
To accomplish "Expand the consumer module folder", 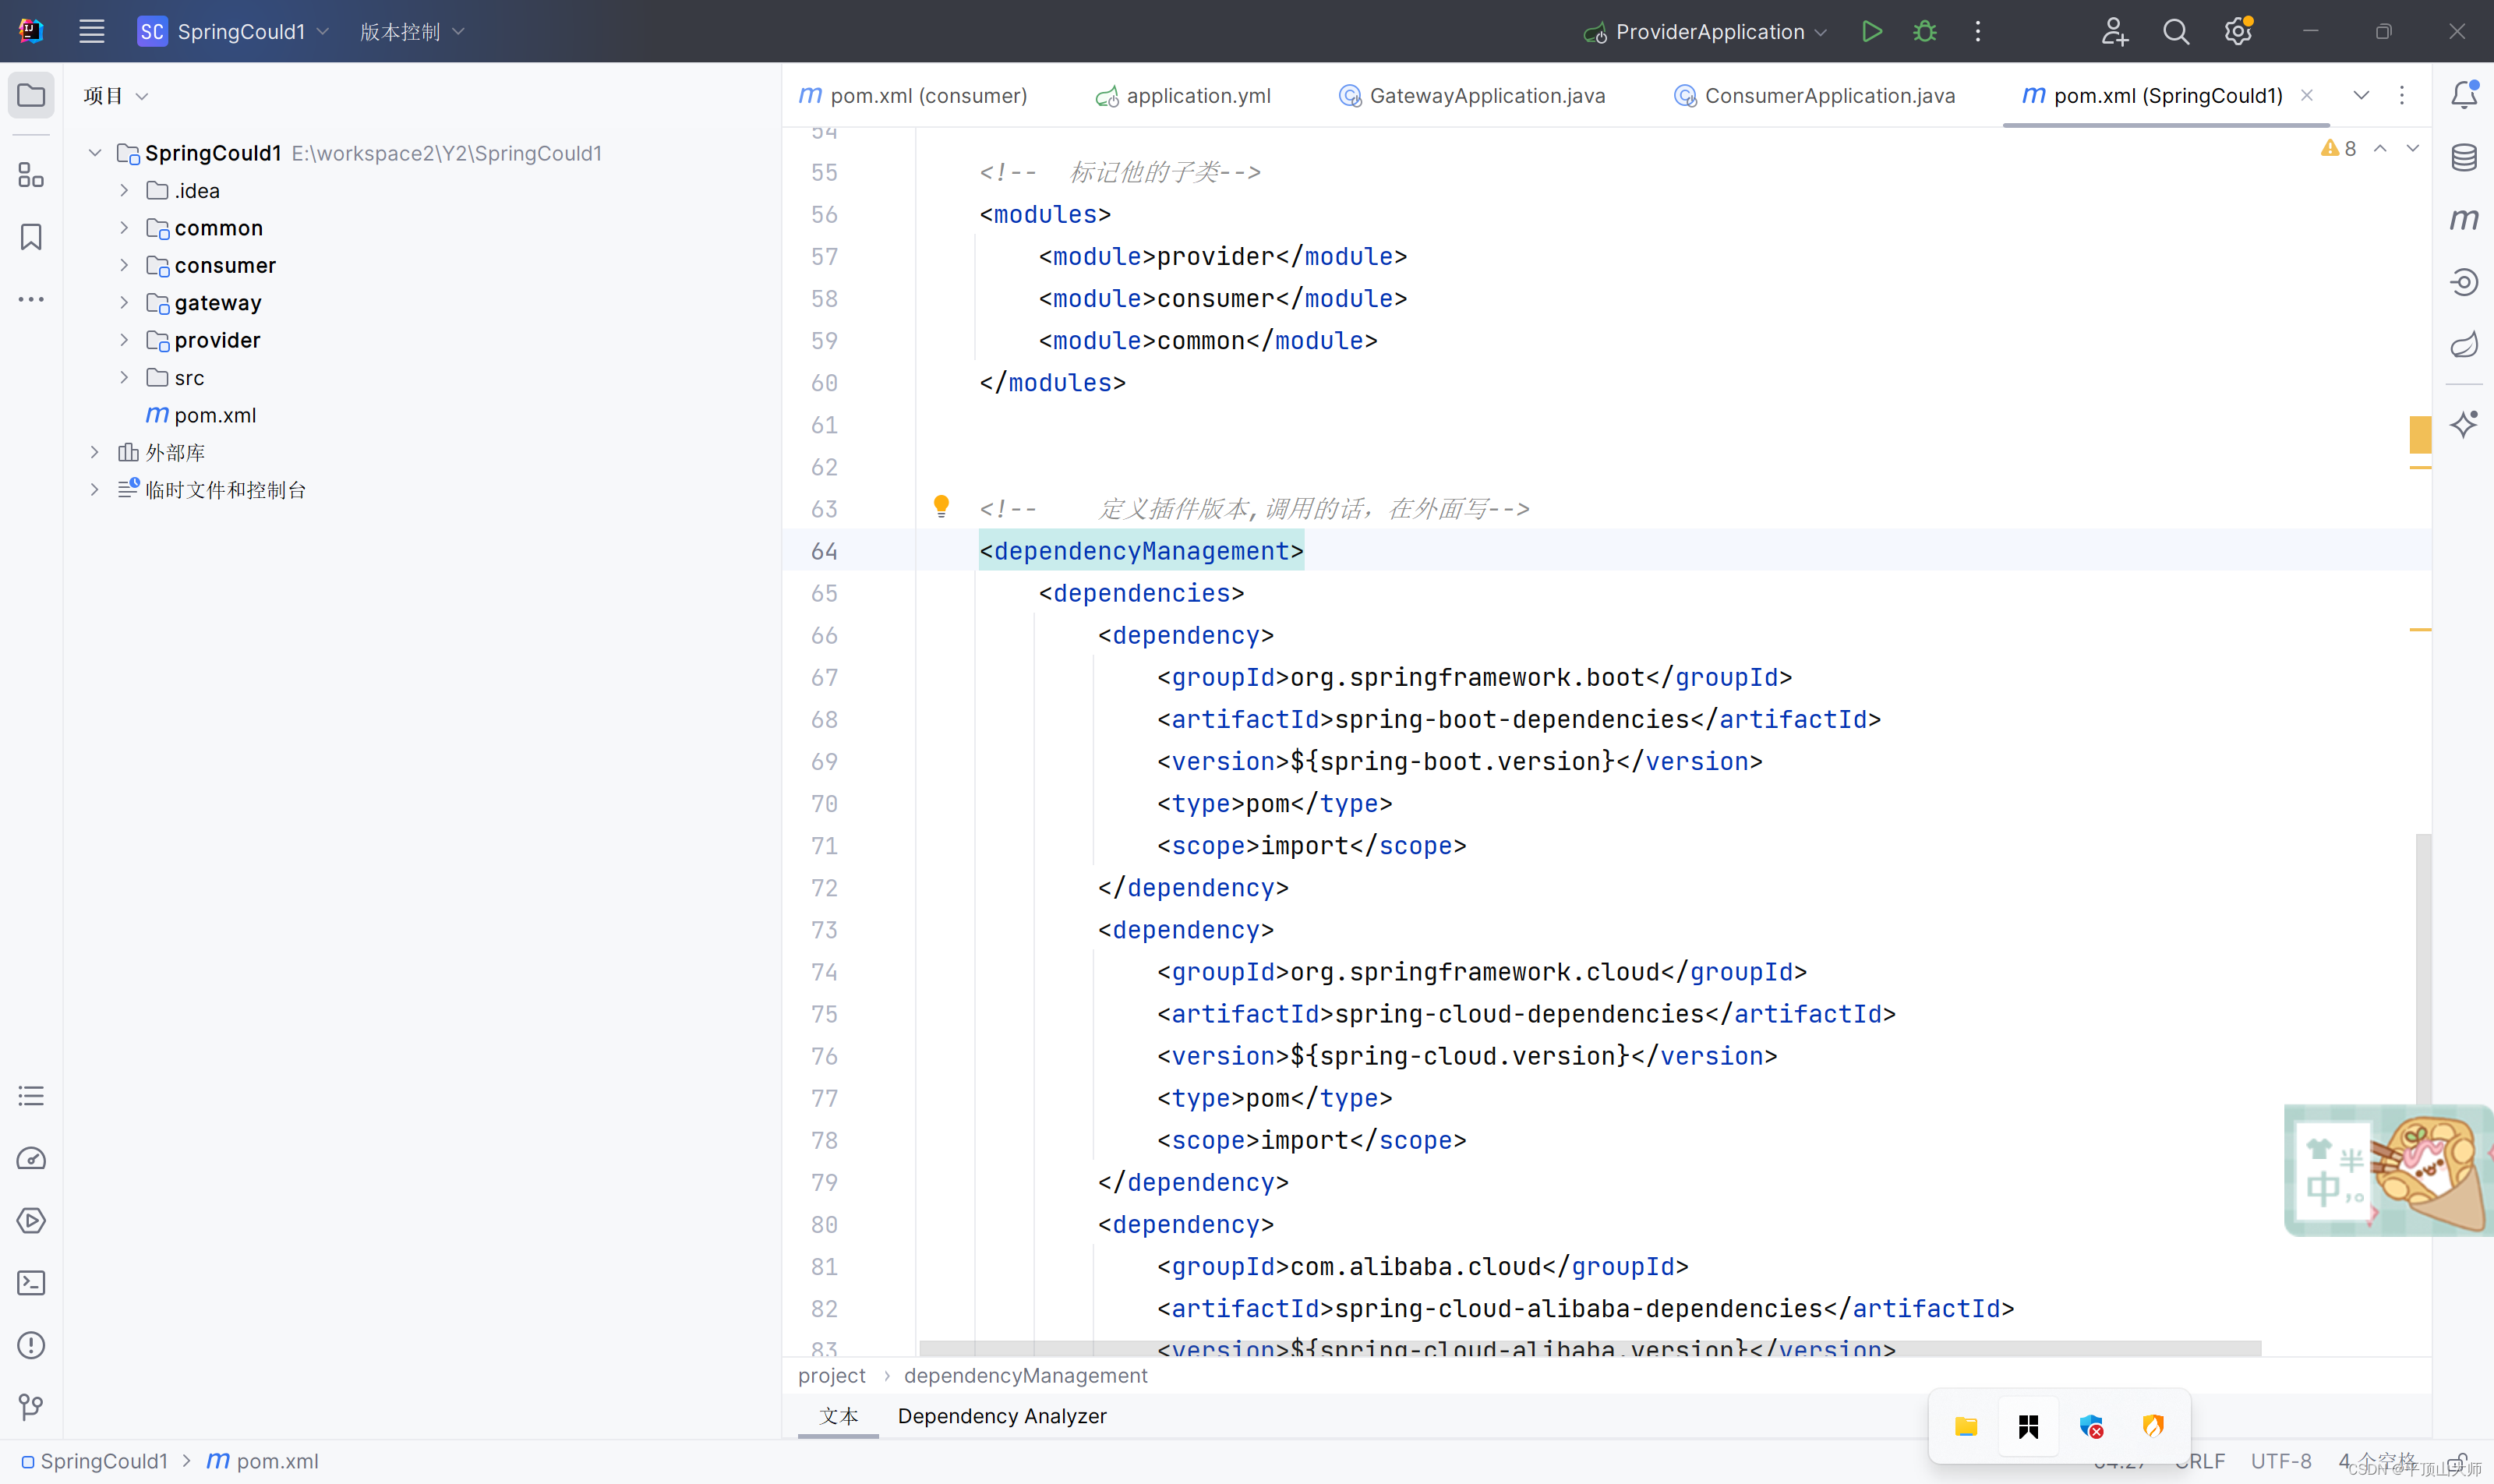I will (x=124, y=265).
